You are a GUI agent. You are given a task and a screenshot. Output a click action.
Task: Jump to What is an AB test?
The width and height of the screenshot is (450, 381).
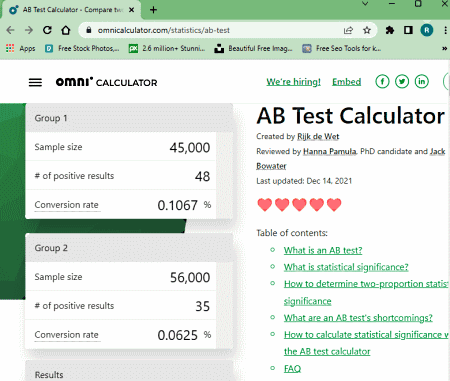click(323, 250)
